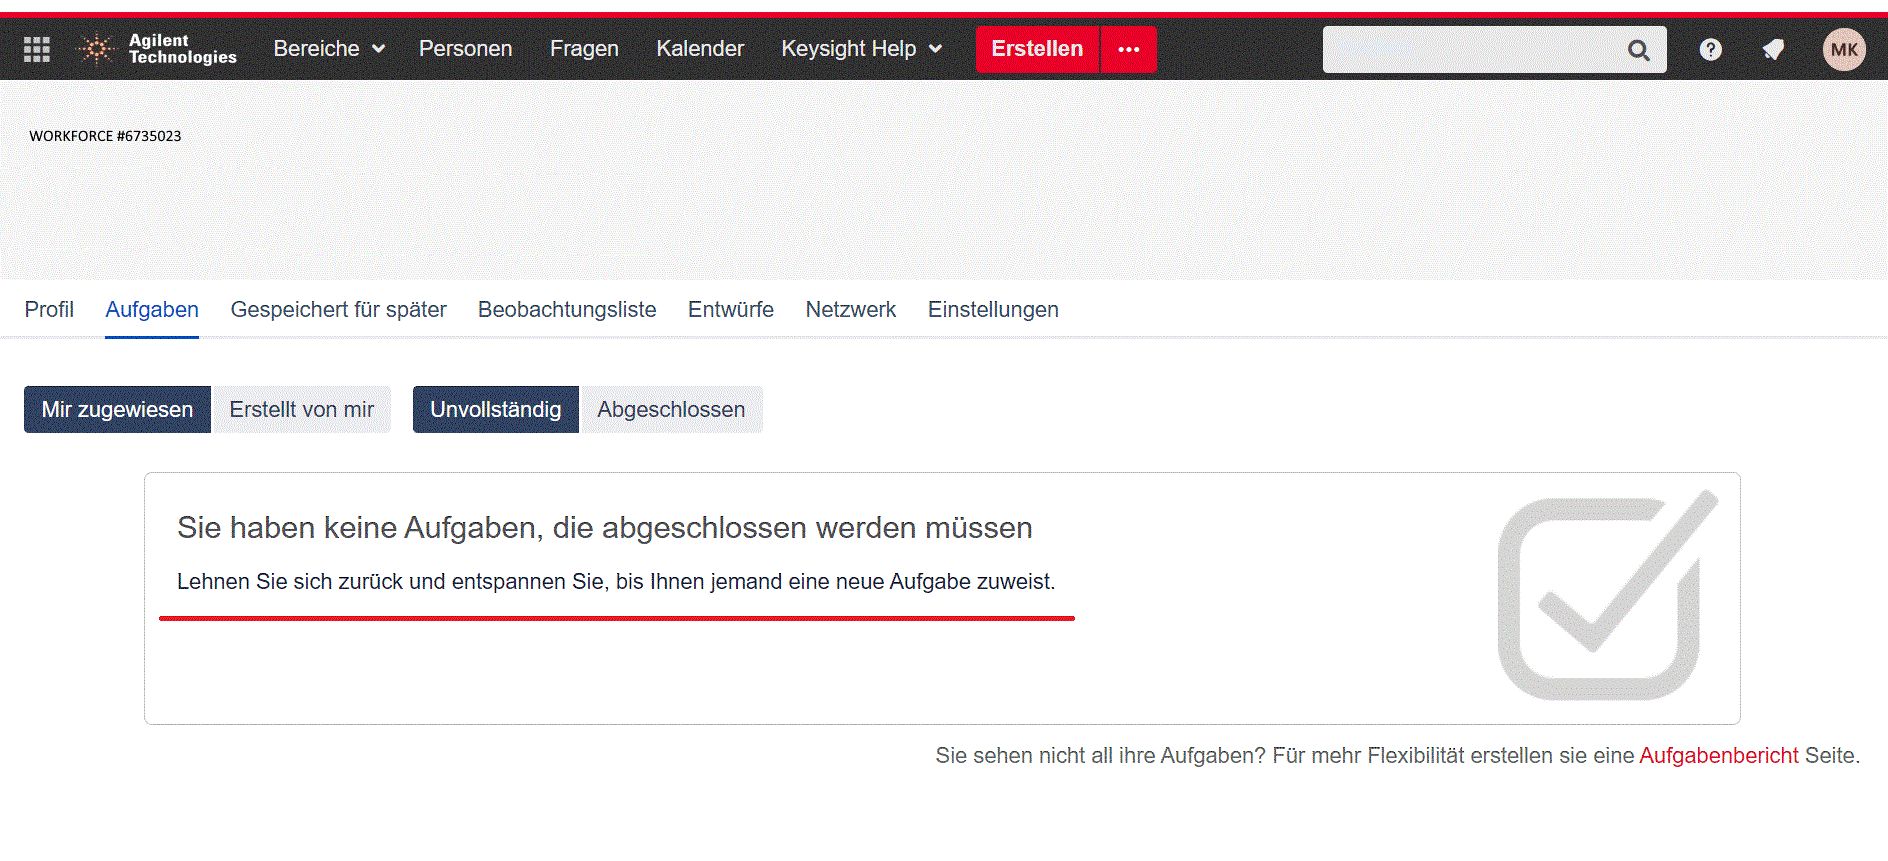Click the red Erstellen button
Image resolution: width=1888 pixels, height=861 pixels.
1037,49
